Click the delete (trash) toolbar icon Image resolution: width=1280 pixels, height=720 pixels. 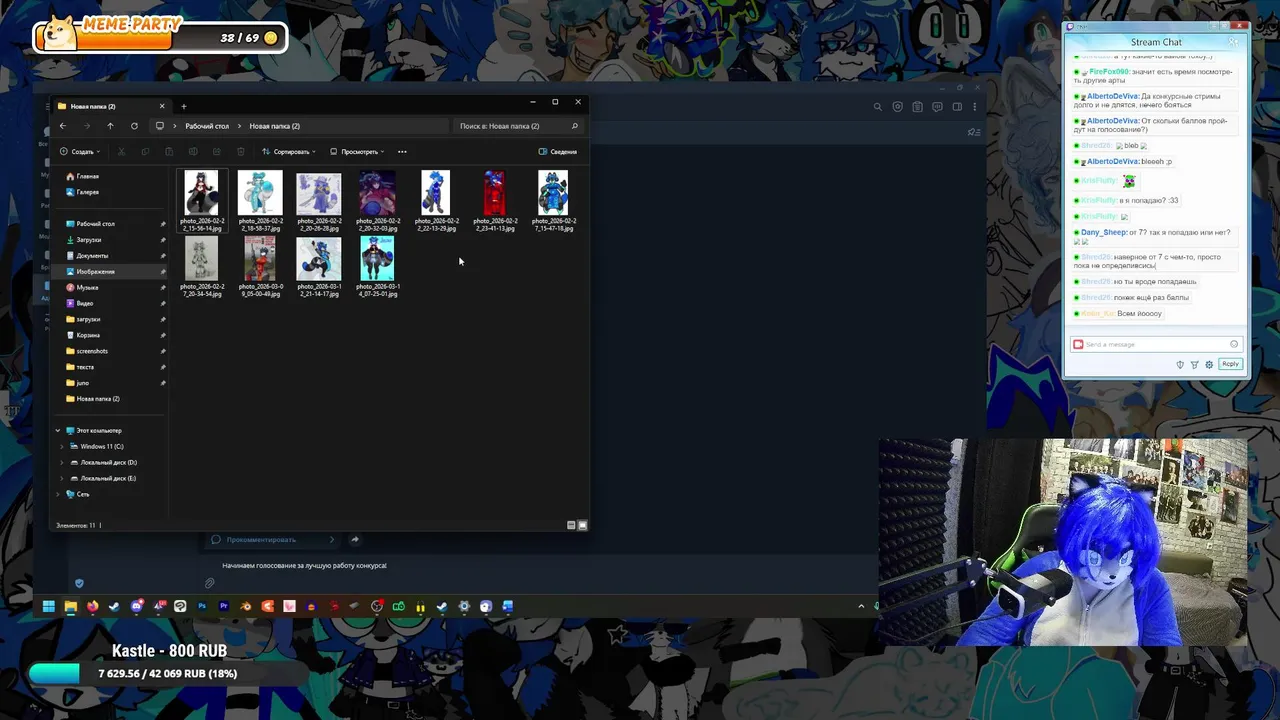pos(240,152)
